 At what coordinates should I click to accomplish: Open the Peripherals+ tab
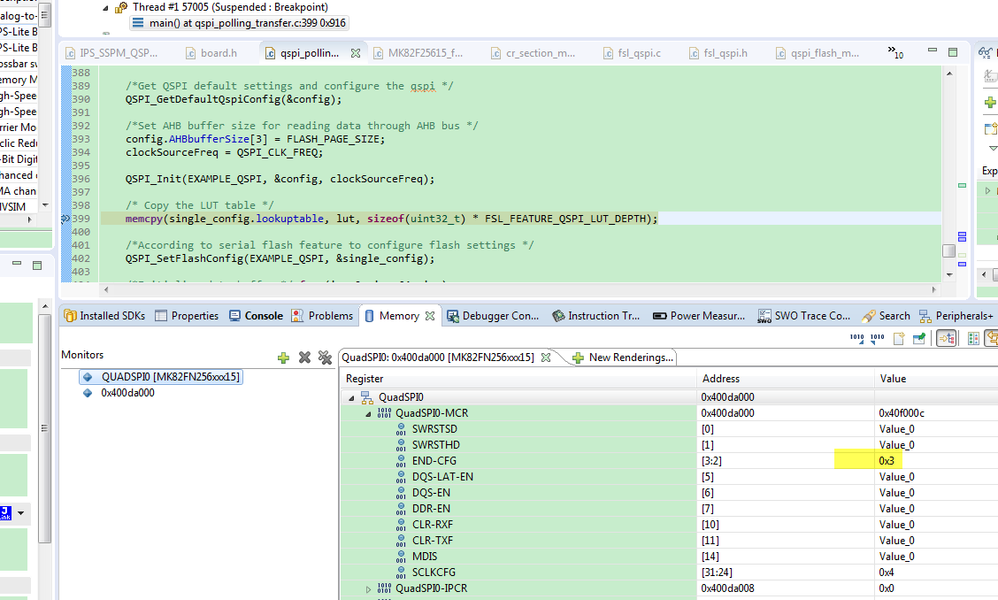click(956, 316)
